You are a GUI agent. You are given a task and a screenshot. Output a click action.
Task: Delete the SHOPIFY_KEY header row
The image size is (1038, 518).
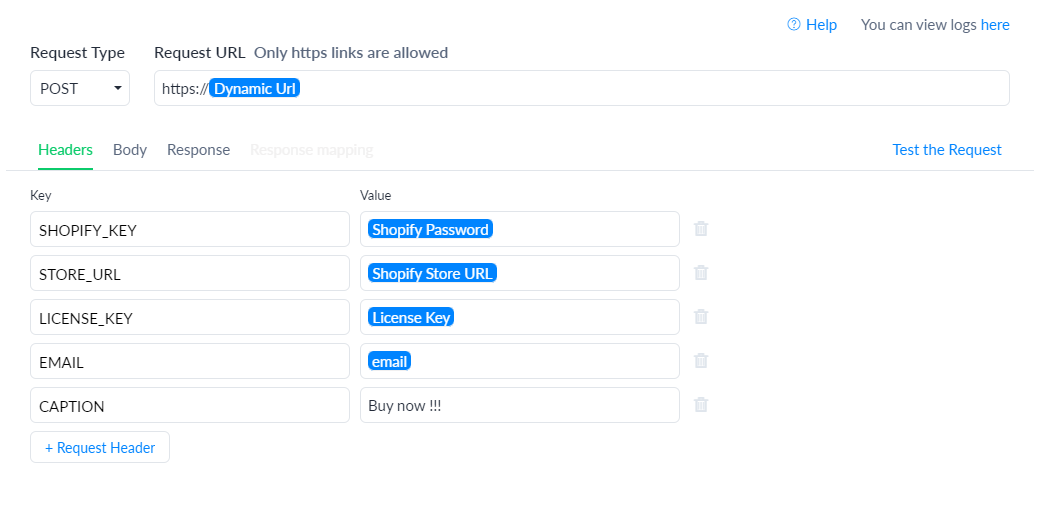click(x=701, y=229)
